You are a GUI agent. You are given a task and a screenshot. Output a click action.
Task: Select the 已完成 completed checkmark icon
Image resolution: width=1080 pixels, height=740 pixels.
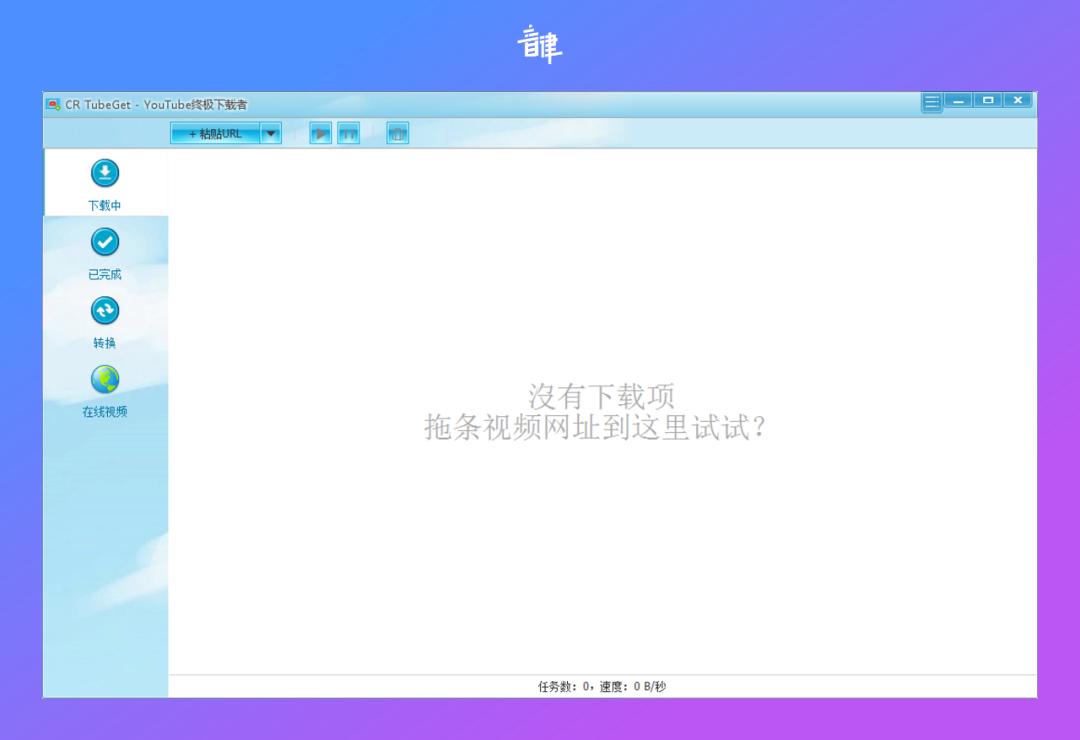(104, 242)
